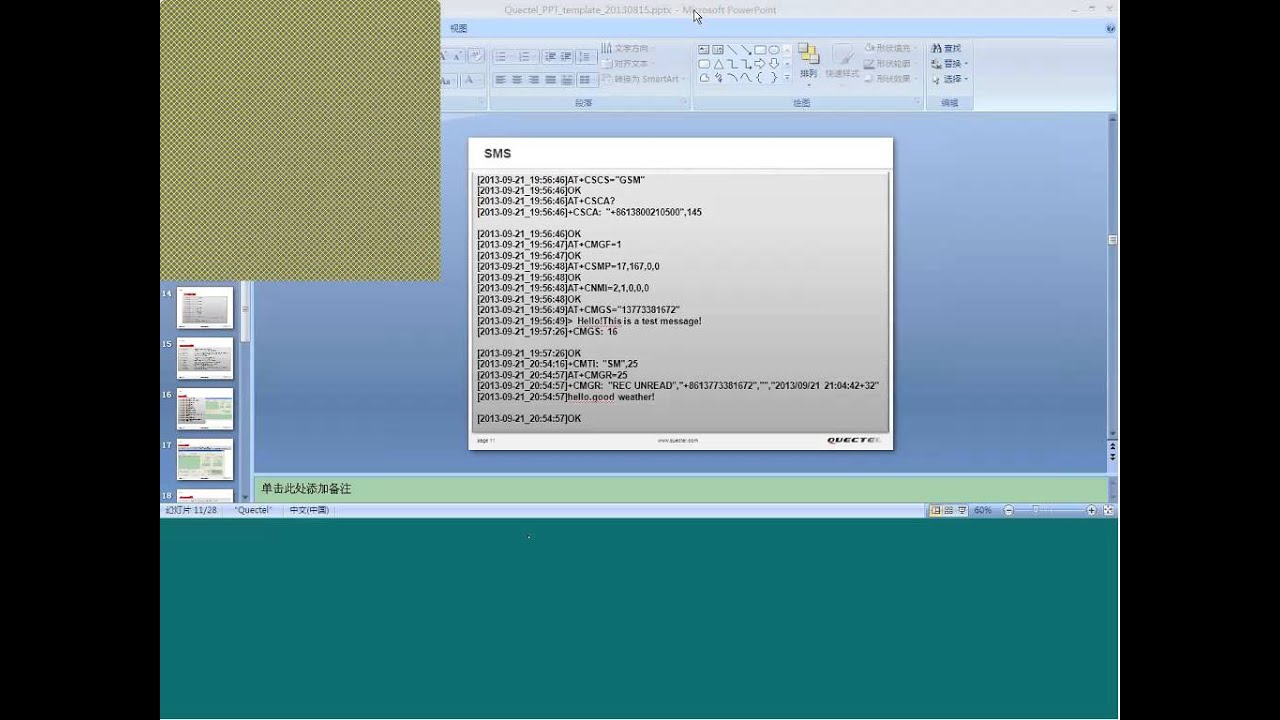Open drawing group dialog launcher
This screenshot has height=720, width=1280.
918,102
